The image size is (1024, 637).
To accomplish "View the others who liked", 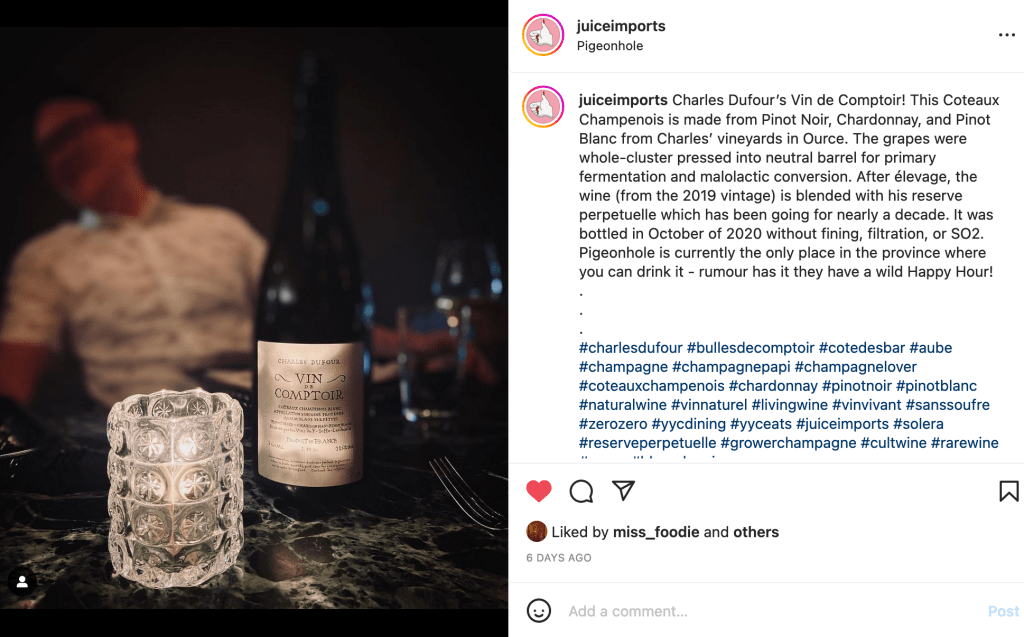I will point(756,532).
